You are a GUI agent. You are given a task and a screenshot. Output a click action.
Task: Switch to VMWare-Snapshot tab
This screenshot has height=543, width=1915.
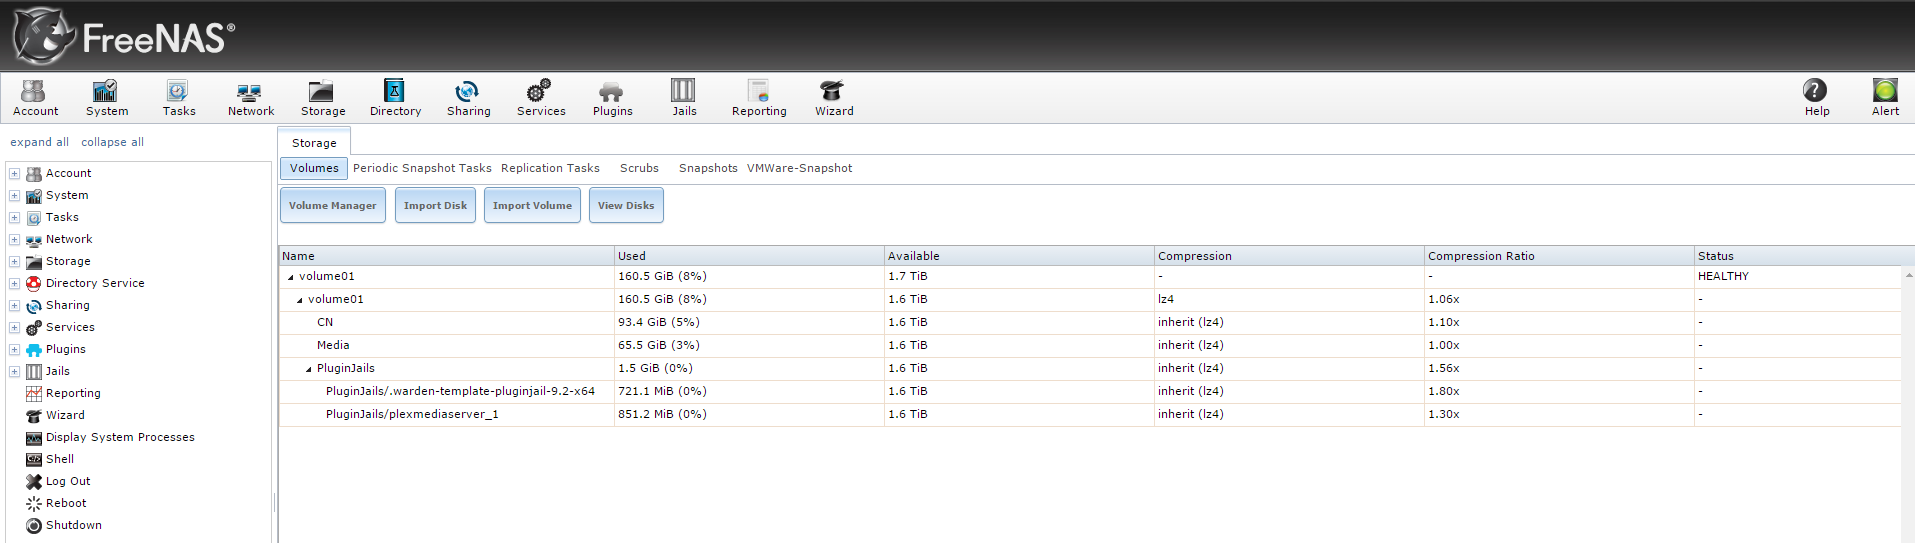799,168
